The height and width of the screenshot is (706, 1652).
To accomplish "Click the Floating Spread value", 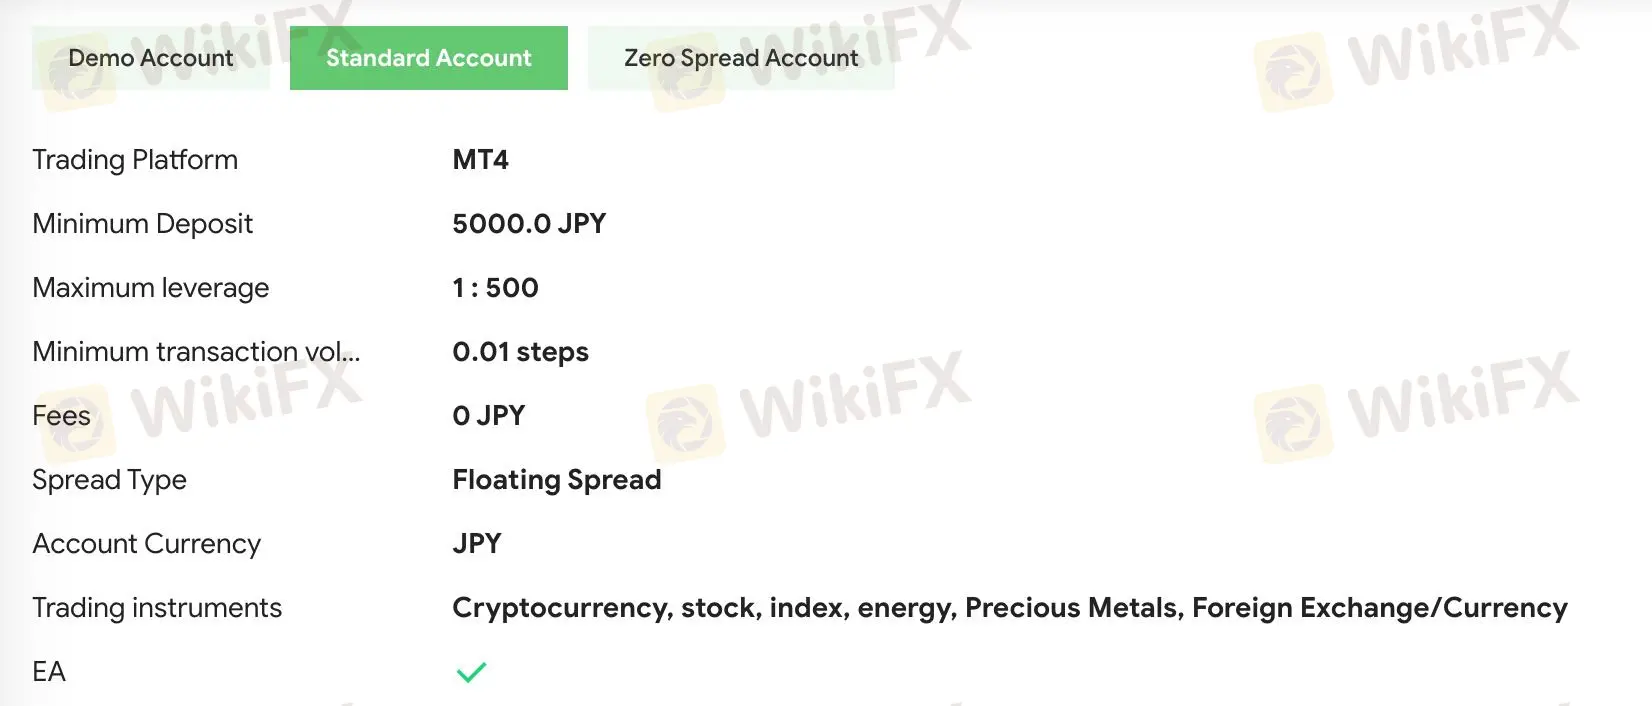I will click(x=557, y=480).
